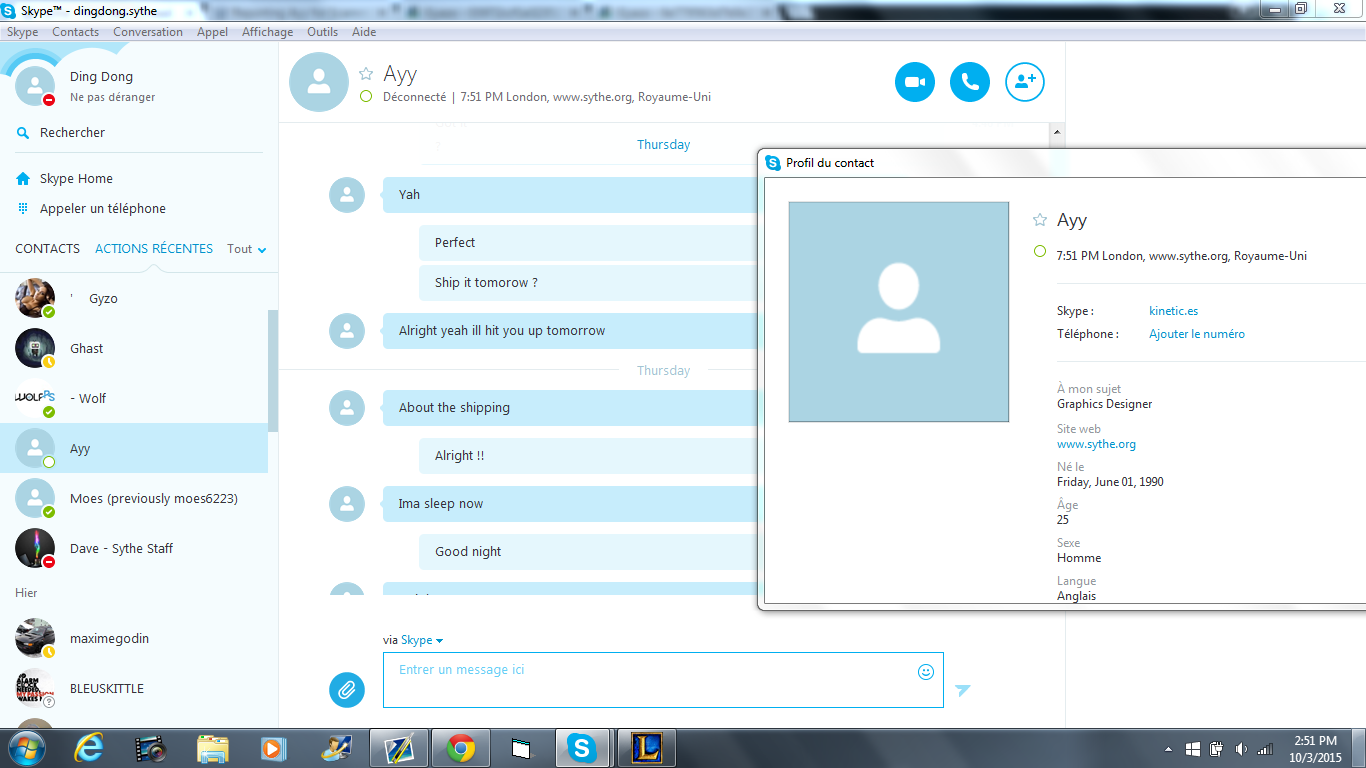Screen dimensions: 1366x768
Task: Click kinetic.es Skype name link
Action: pyautogui.click(x=1173, y=311)
